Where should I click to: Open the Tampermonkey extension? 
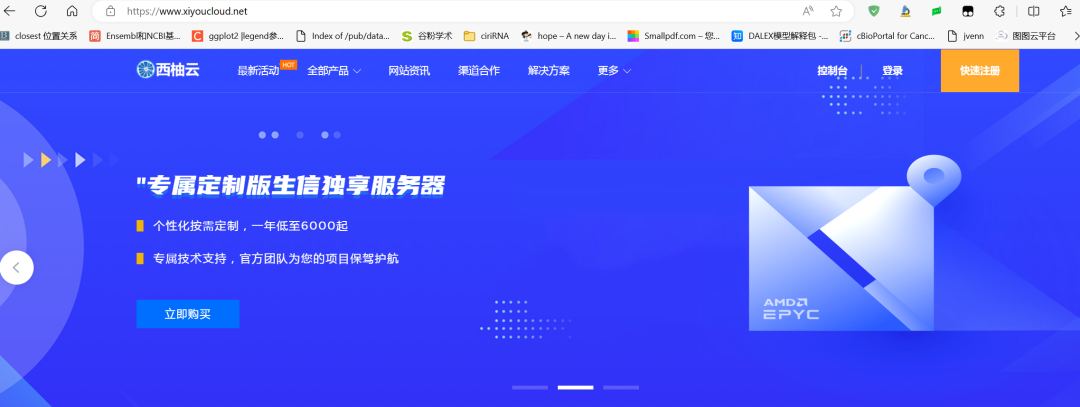click(x=968, y=12)
